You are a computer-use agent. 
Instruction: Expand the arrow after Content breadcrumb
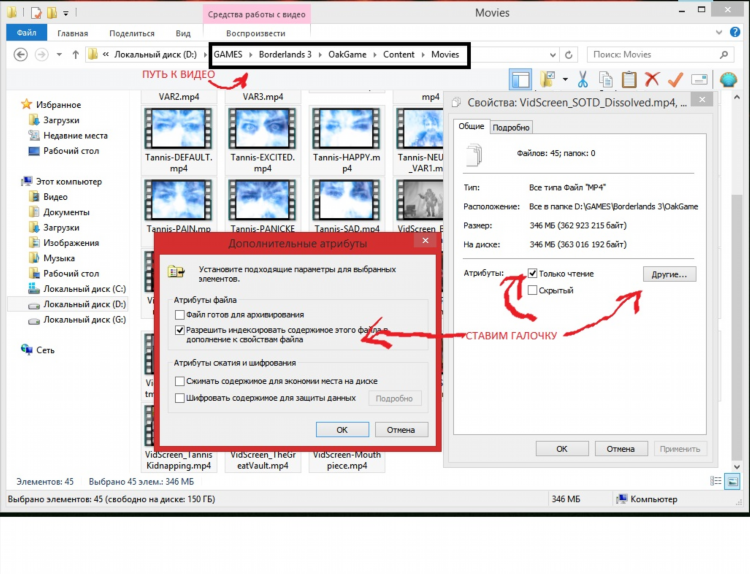[x=423, y=55]
